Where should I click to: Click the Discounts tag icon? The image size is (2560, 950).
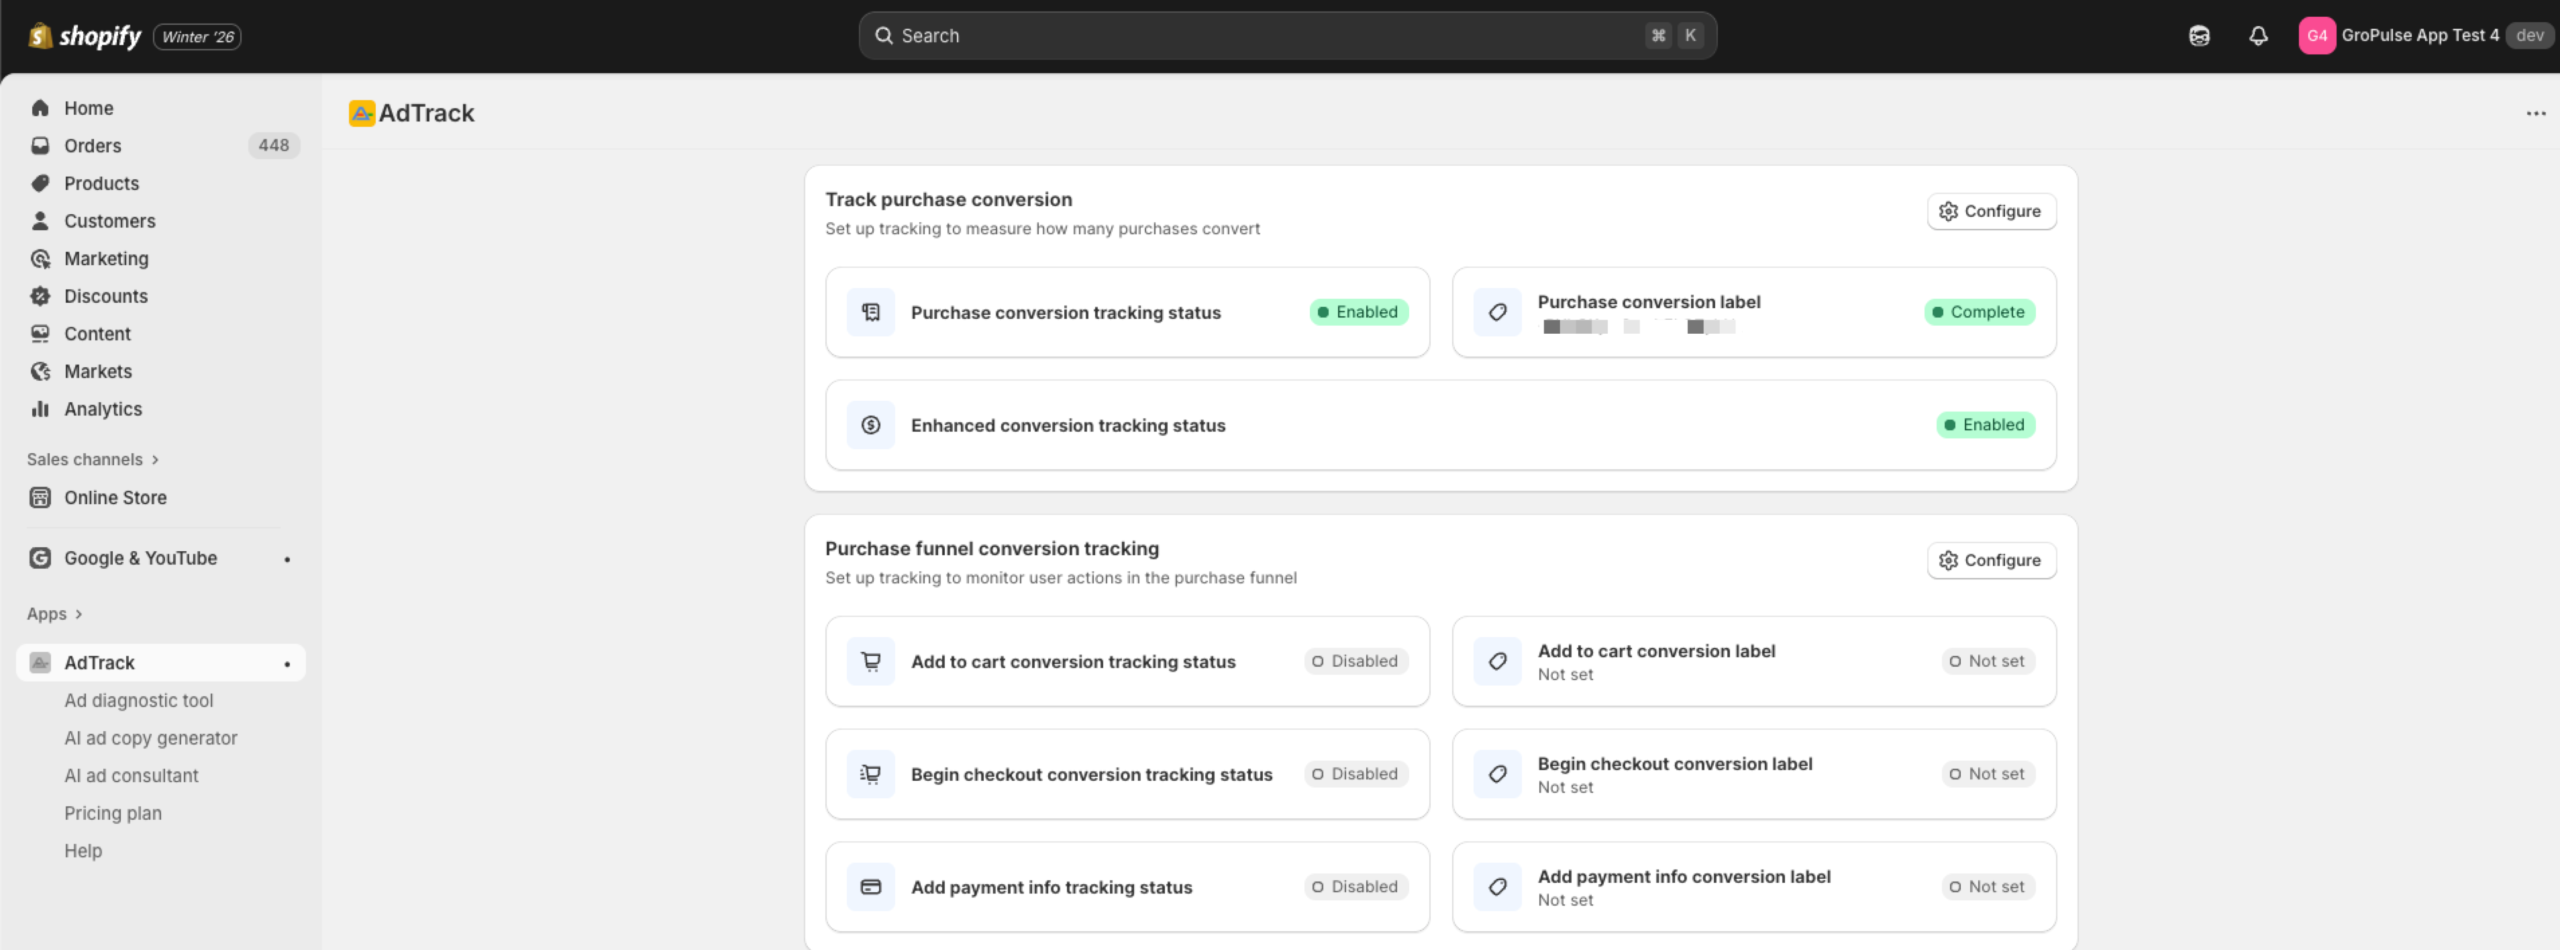pos(40,296)
